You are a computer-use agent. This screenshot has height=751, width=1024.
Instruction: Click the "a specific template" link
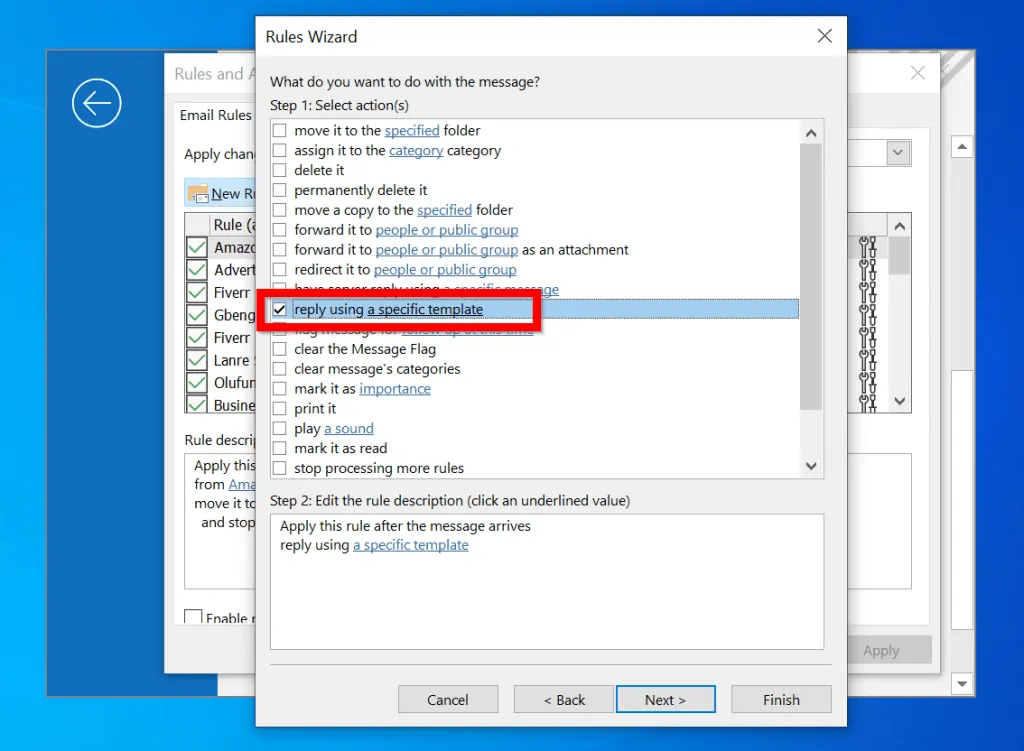[411, 545]
